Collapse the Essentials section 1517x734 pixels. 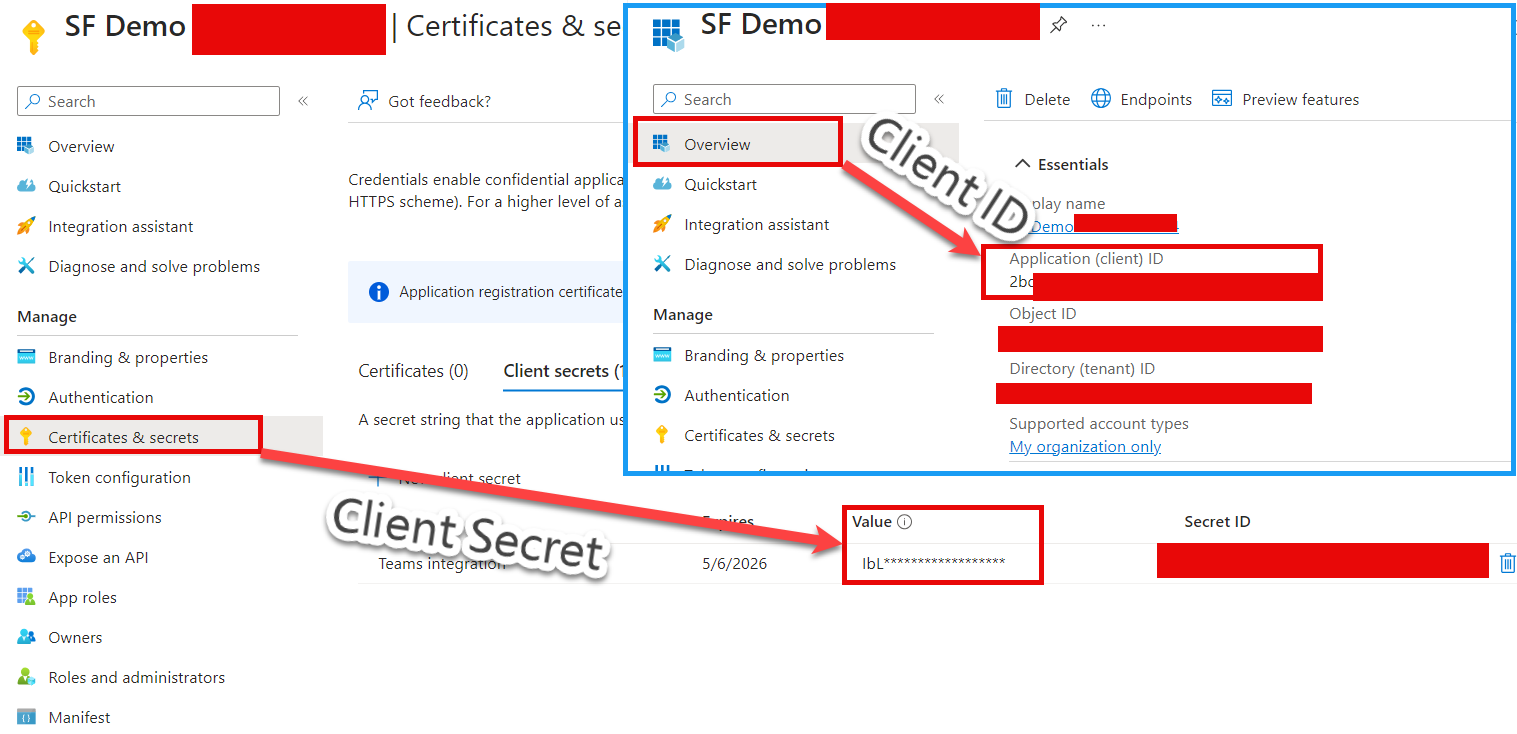click(x=1062, y=164)
